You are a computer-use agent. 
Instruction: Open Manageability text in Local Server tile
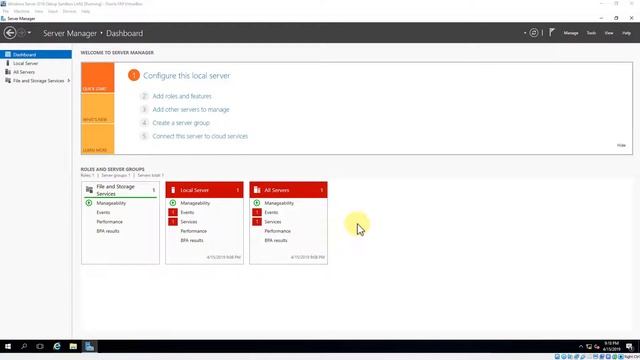195,203
